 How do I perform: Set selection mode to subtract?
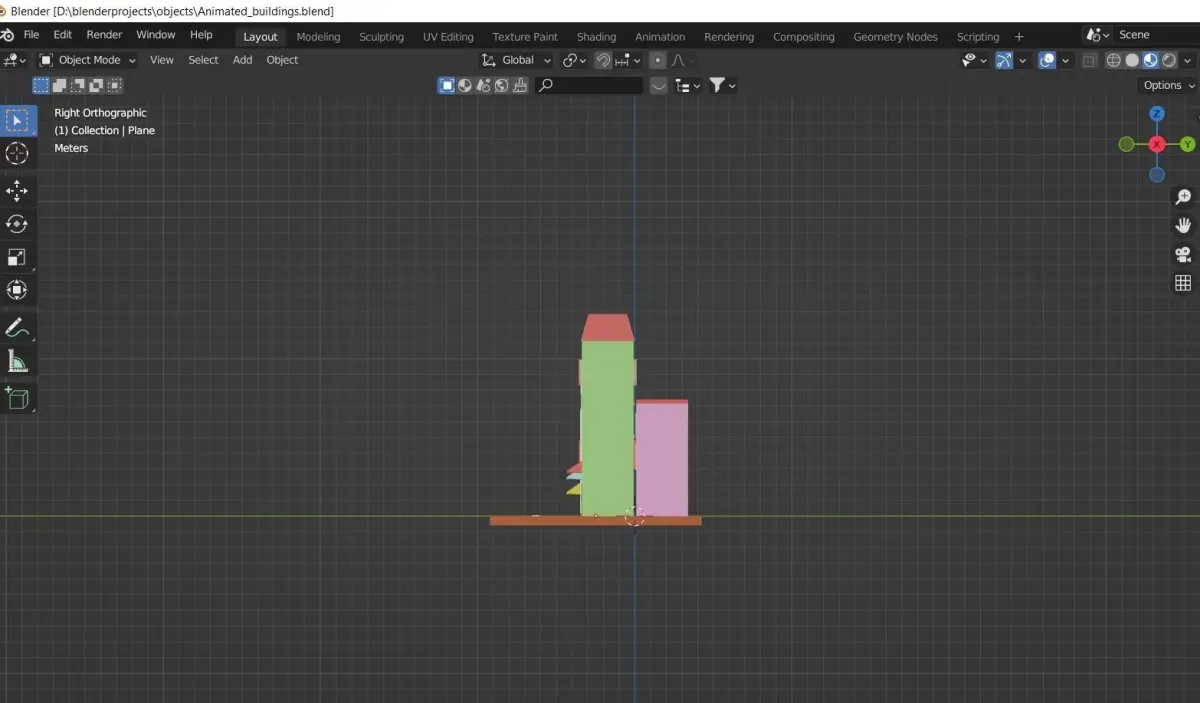(77, 86)
